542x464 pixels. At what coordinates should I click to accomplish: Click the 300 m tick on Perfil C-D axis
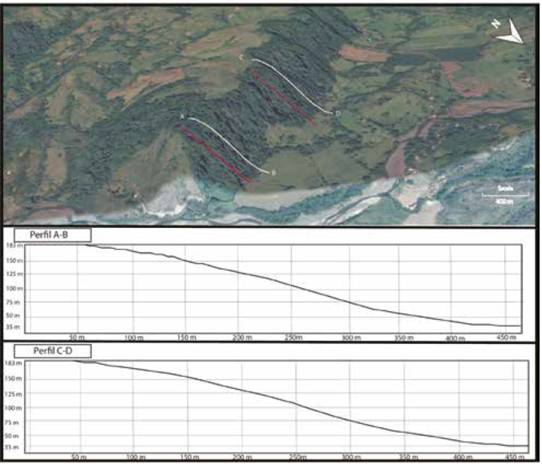[351, 457]
